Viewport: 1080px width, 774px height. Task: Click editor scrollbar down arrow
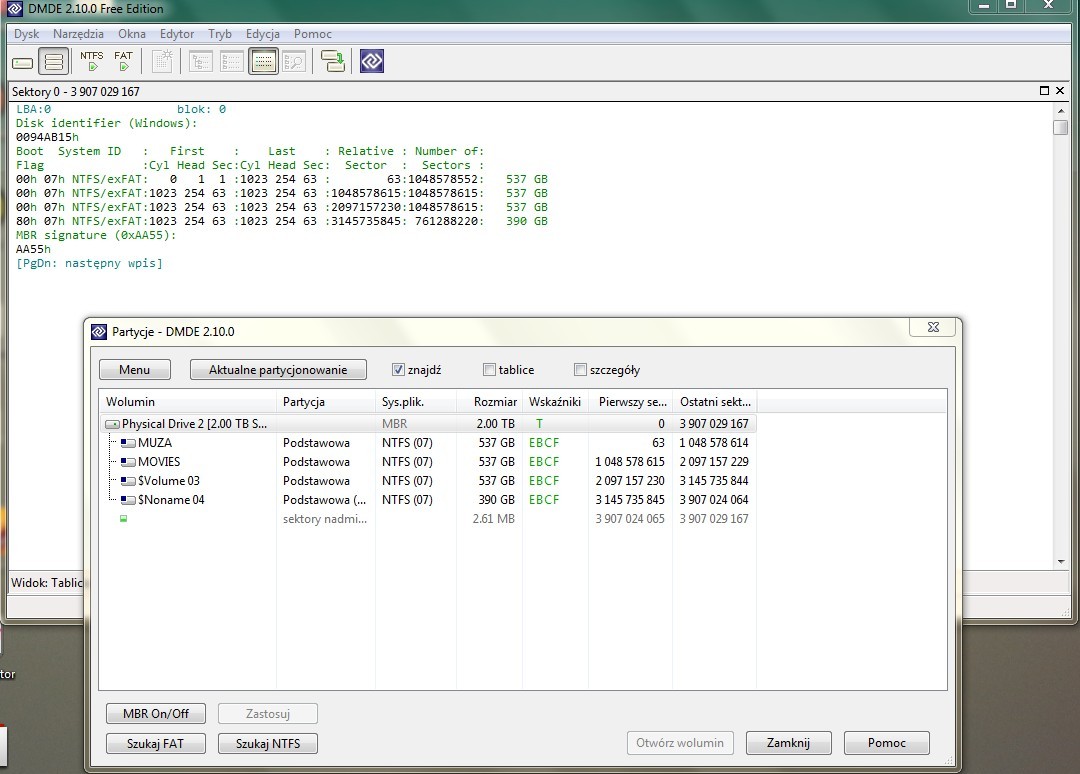1061,562
